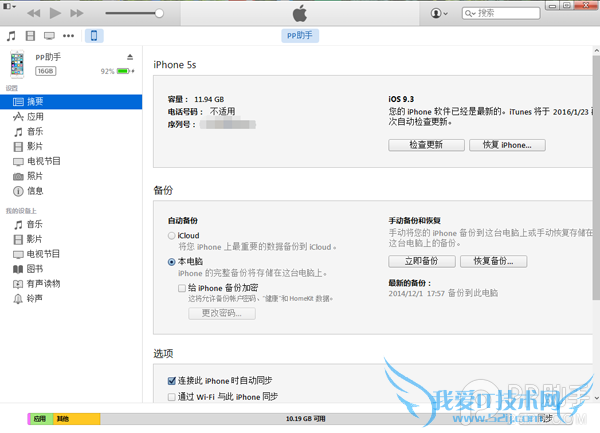Click the 更改密码... button
The width and height of the screenshot is (600, 433).
(x=222, y=313)
